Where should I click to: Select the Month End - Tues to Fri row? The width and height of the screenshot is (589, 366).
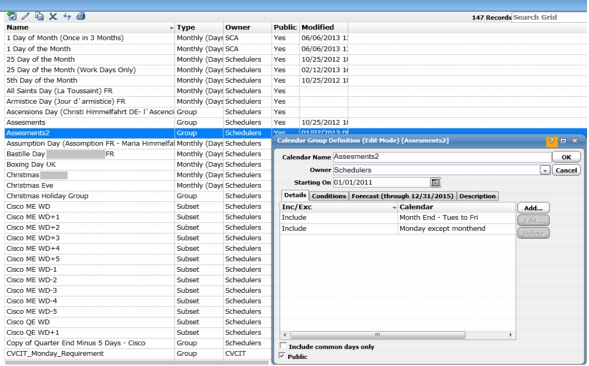pos(398,218)
